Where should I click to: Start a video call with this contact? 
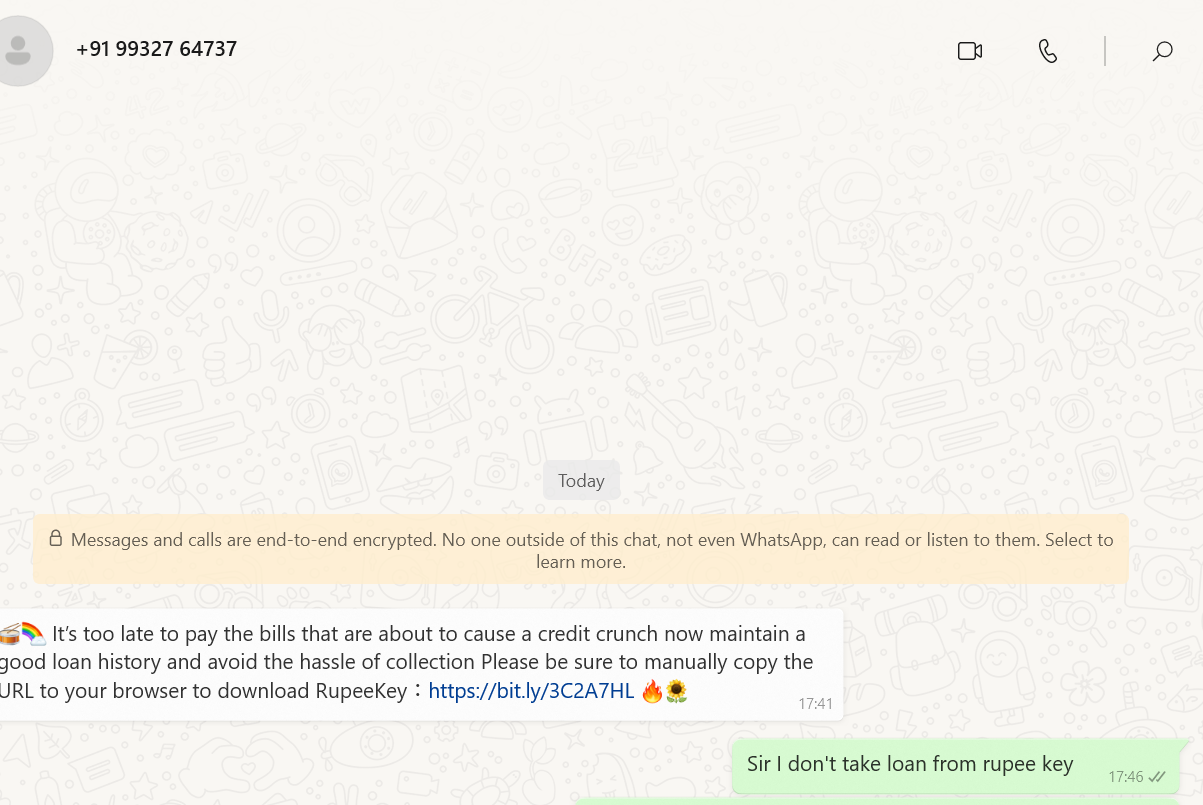click(969, 51)
